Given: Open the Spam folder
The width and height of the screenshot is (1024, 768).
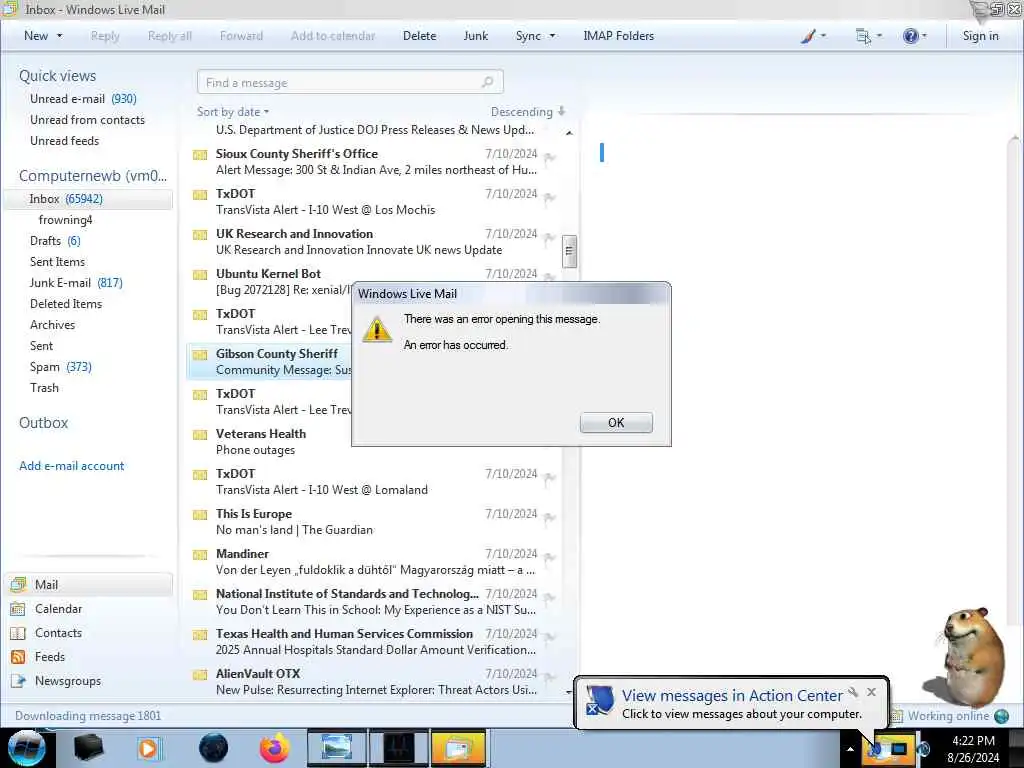Looking at the screenshot, I should pos(61,366).
